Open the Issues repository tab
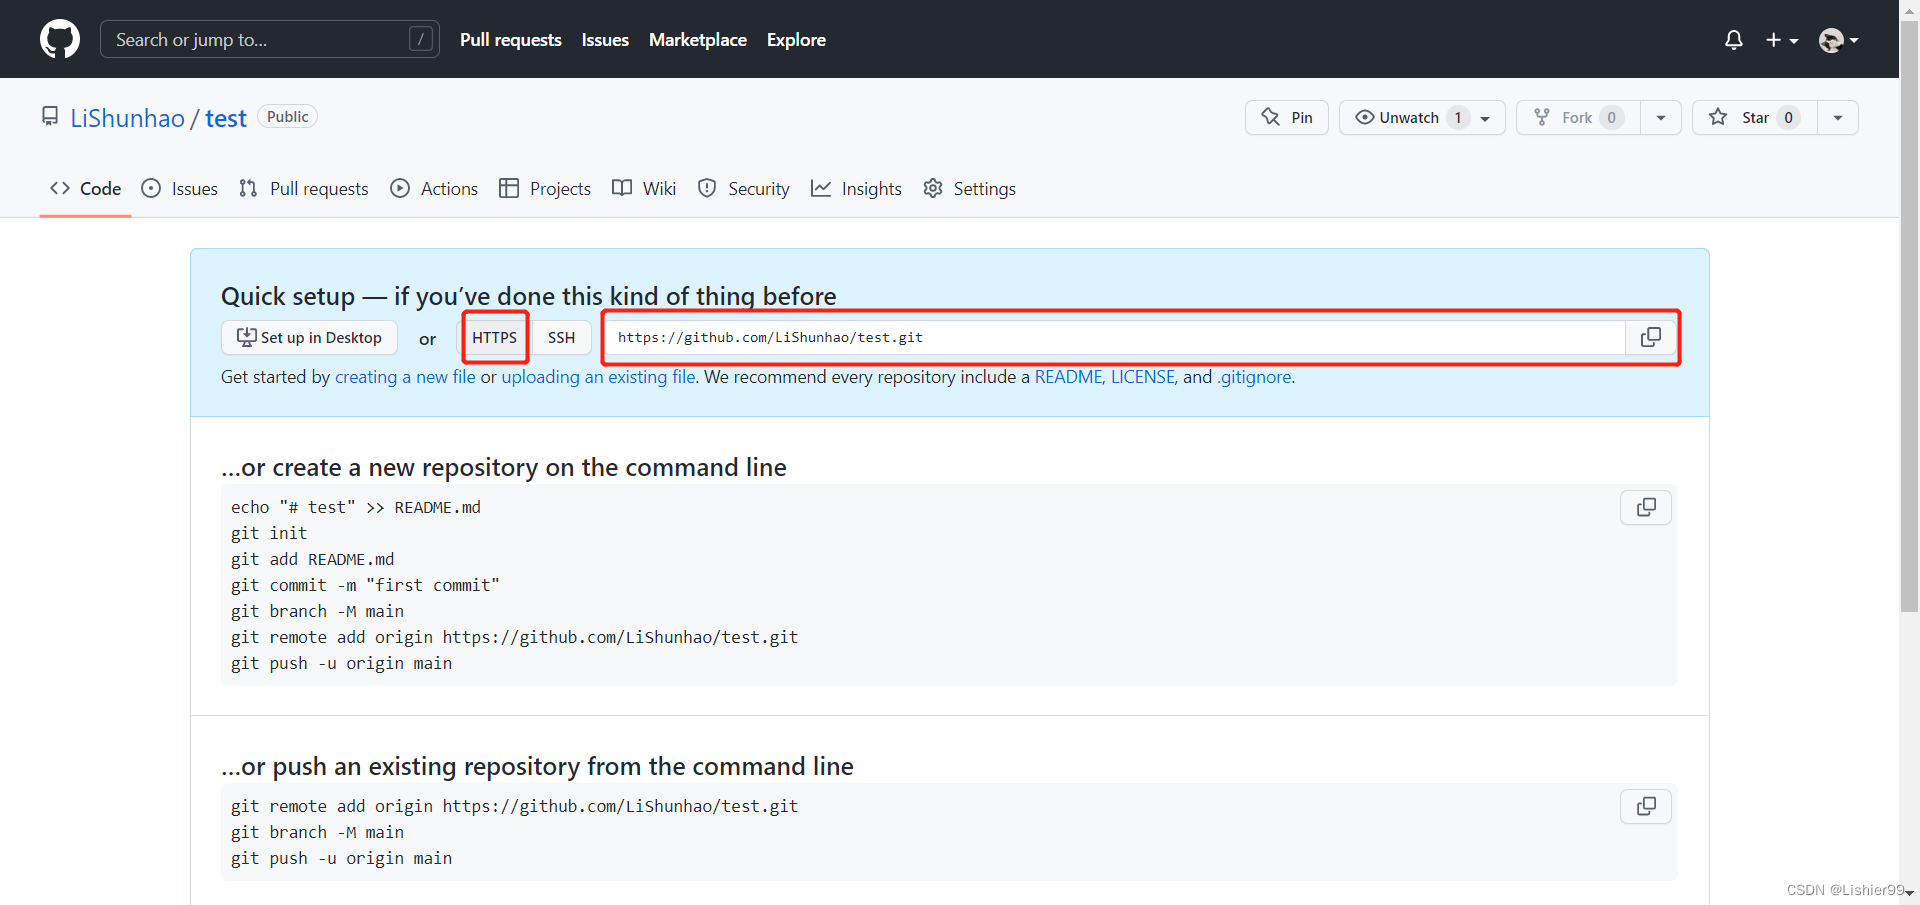The height and width of the screenshot is (905, 1920). click(180, 188)
